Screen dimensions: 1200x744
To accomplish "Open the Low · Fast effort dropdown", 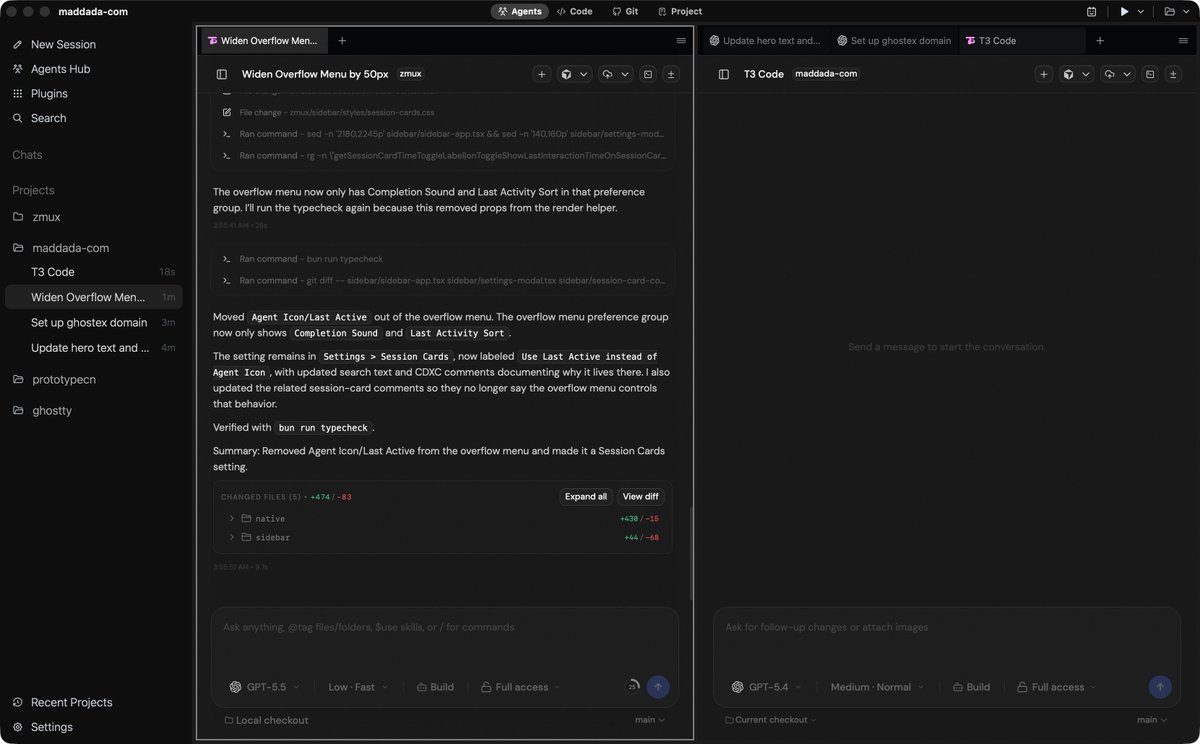I will [x=358, y=687].
